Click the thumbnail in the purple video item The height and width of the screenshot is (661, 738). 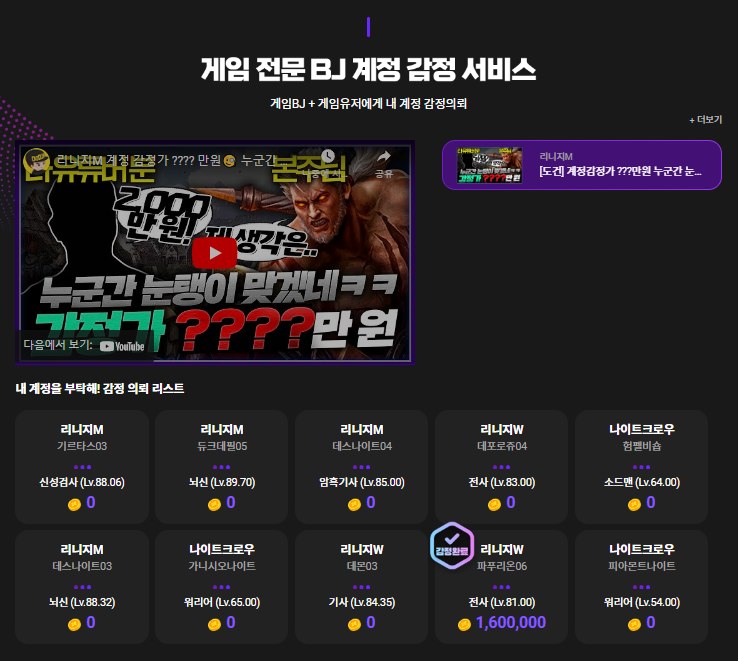pos(489,165)
